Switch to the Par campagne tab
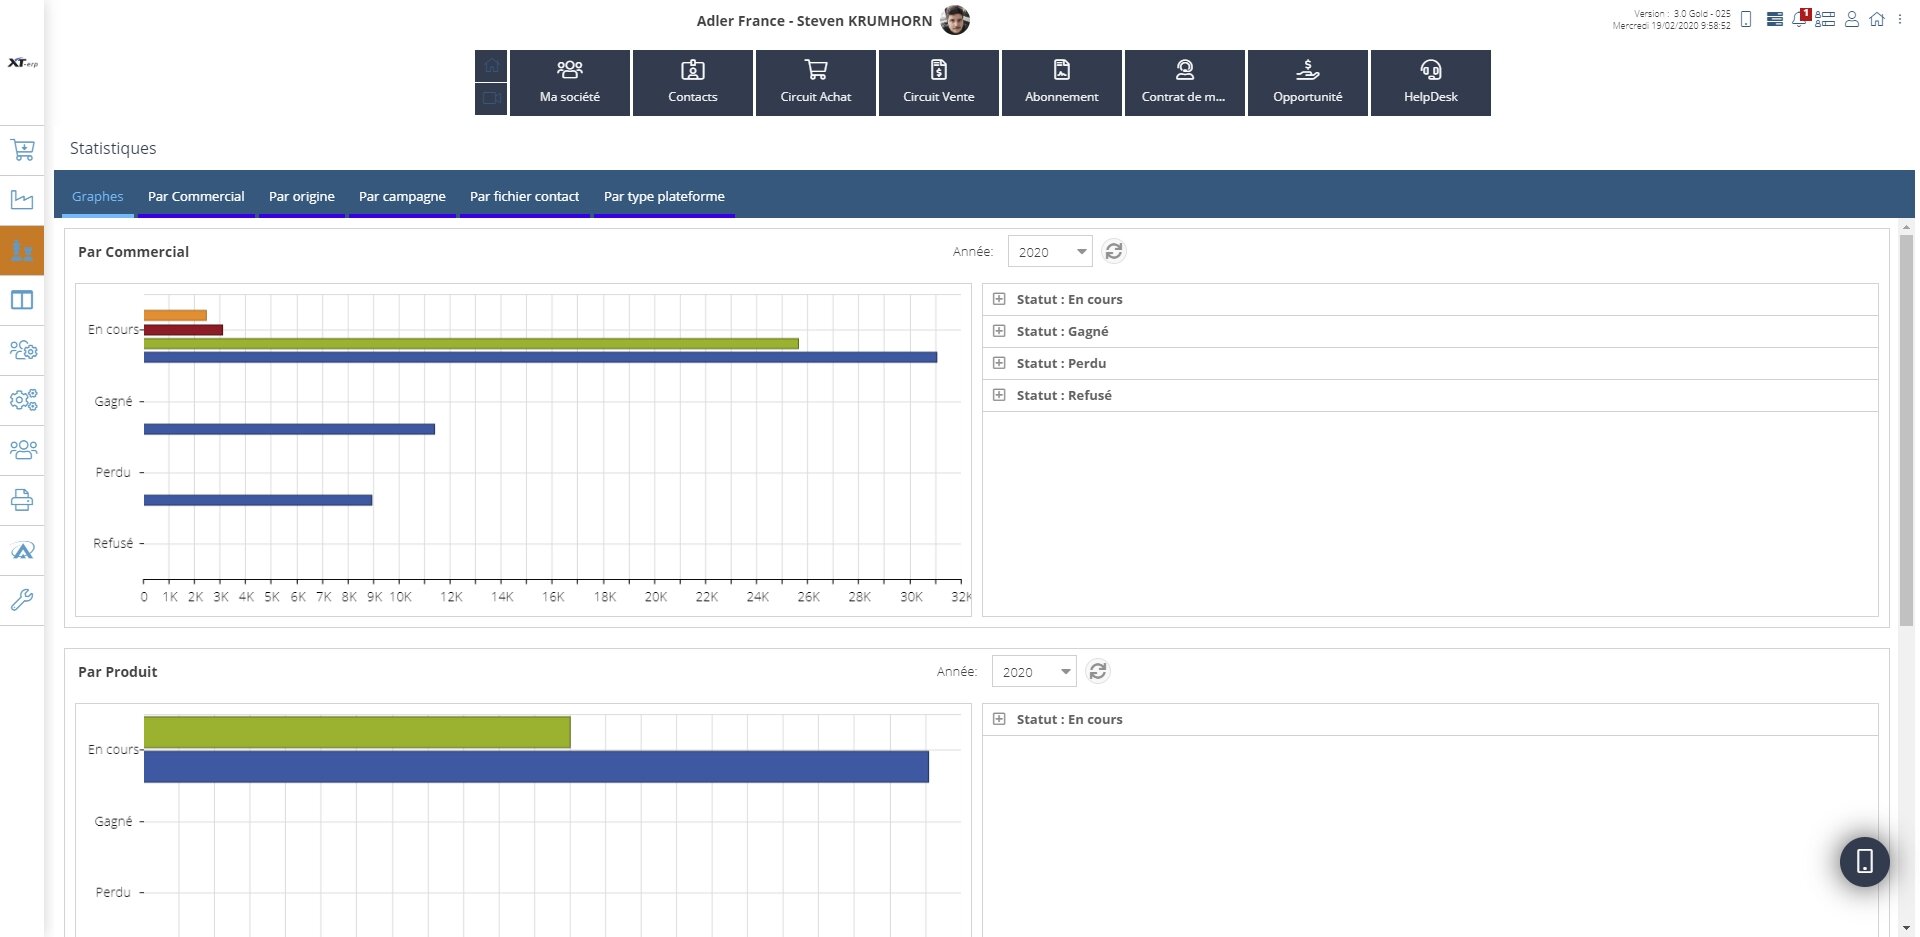Viewport: 1920px width, 937px height. [402, 196]
